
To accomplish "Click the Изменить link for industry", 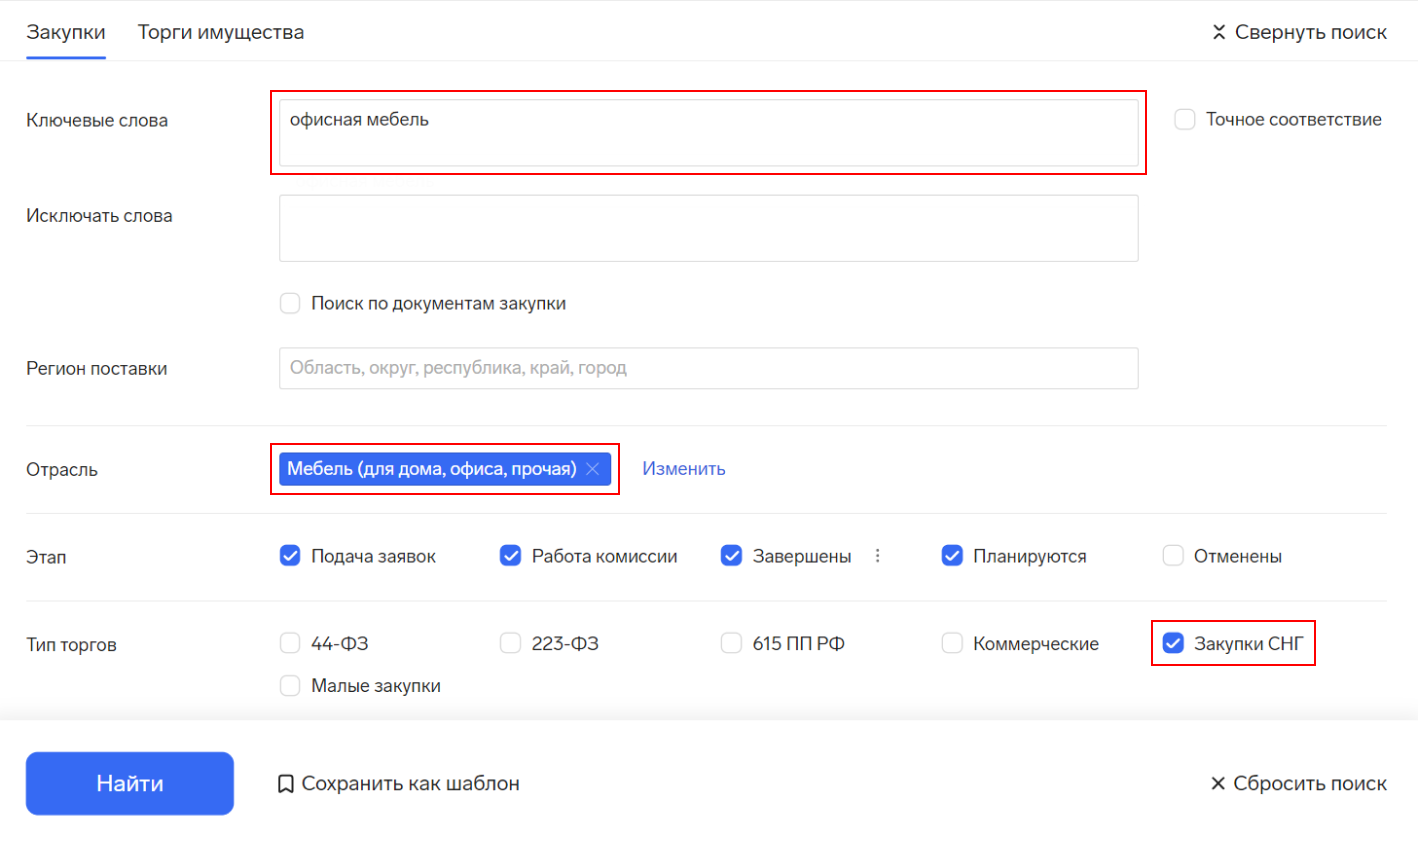I will pos(683,469).
